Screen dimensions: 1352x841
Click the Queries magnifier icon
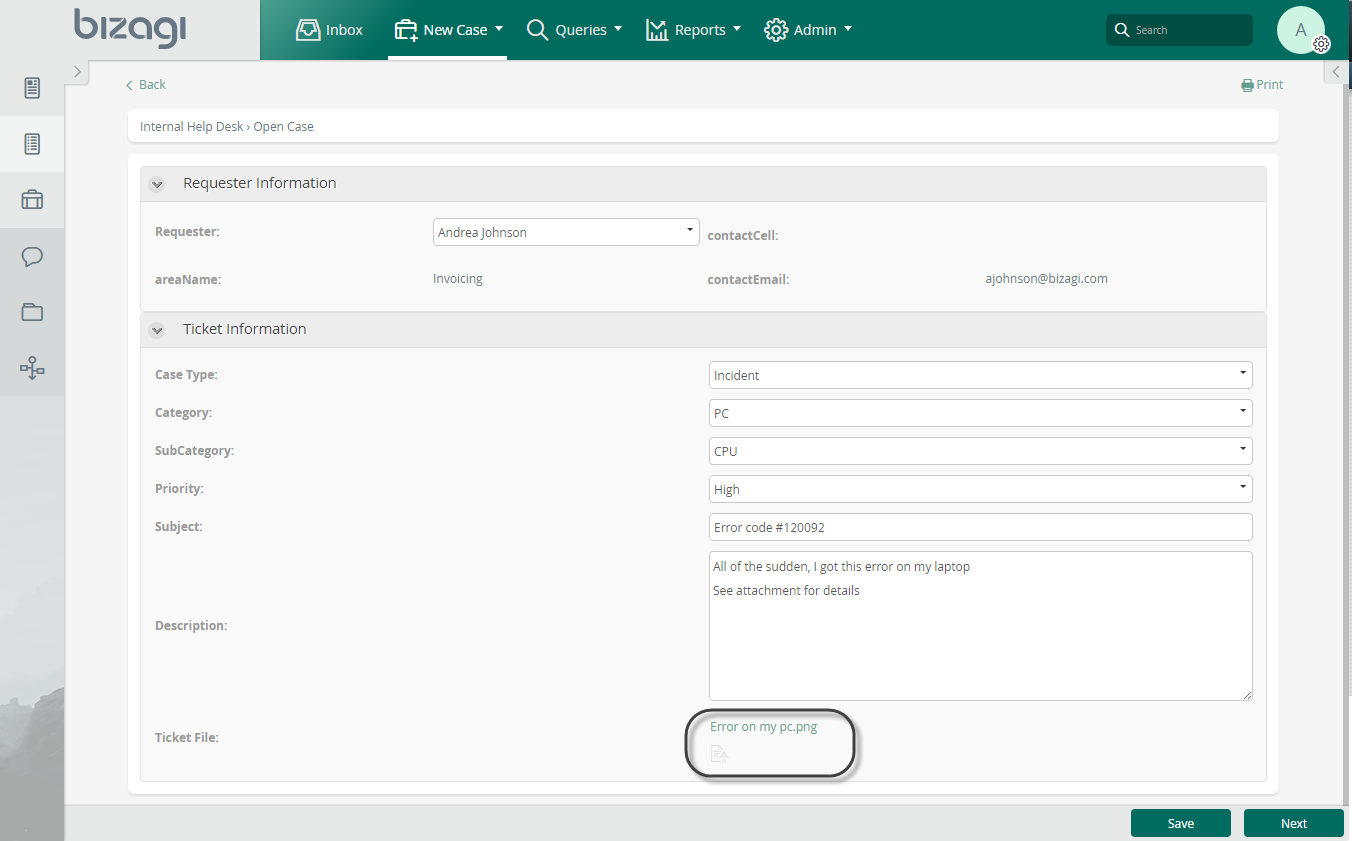pos(537,30)
